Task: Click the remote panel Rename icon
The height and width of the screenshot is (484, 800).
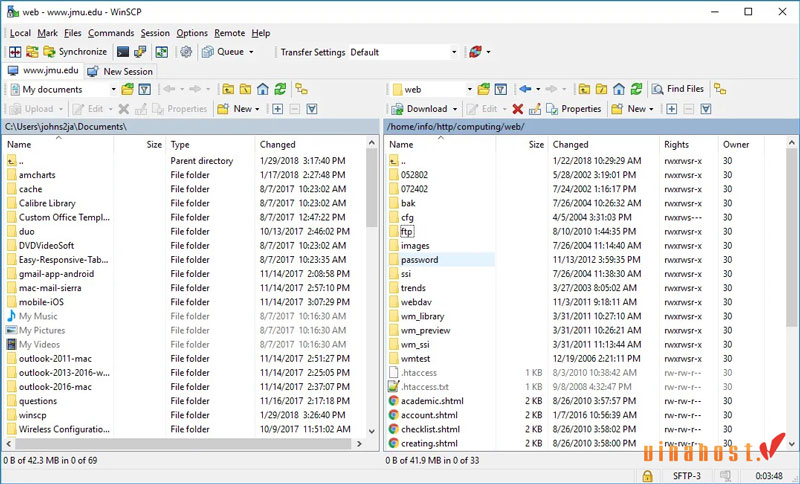Action: (x=535, y=109)
